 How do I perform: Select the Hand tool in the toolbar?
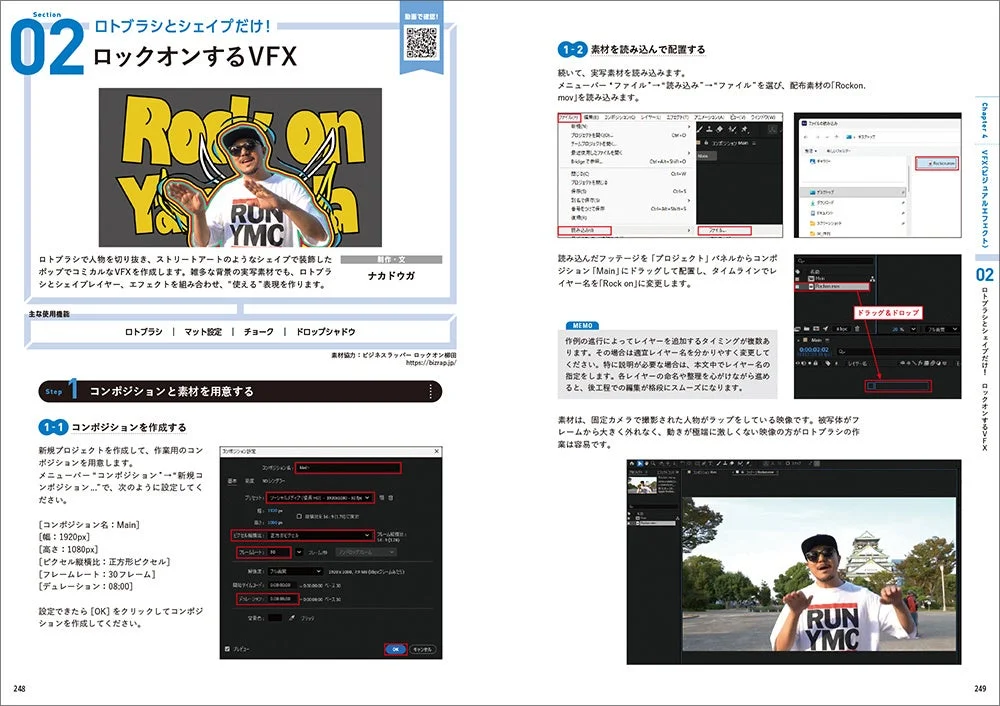tap(645, 463)
